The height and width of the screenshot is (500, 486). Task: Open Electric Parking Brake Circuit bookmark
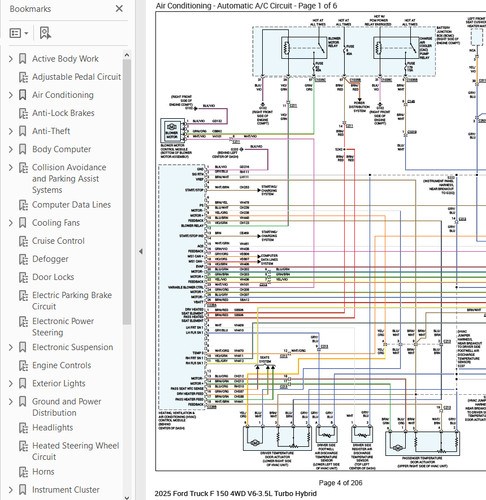tap(72, 301)
